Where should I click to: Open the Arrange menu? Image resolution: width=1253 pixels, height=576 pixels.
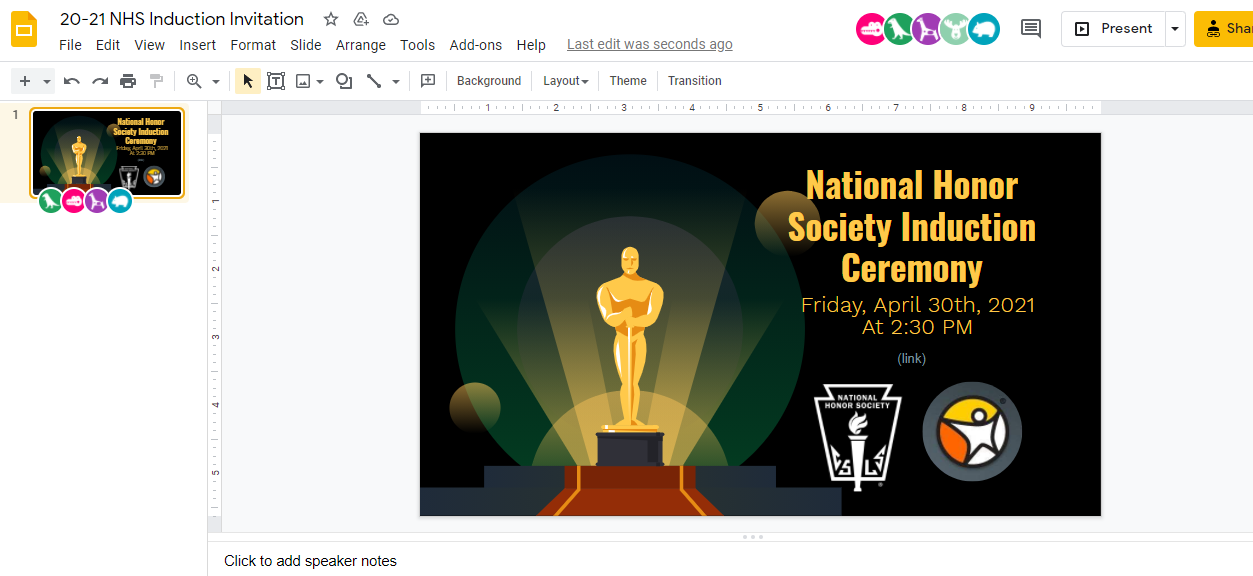[x=361, y=45]
